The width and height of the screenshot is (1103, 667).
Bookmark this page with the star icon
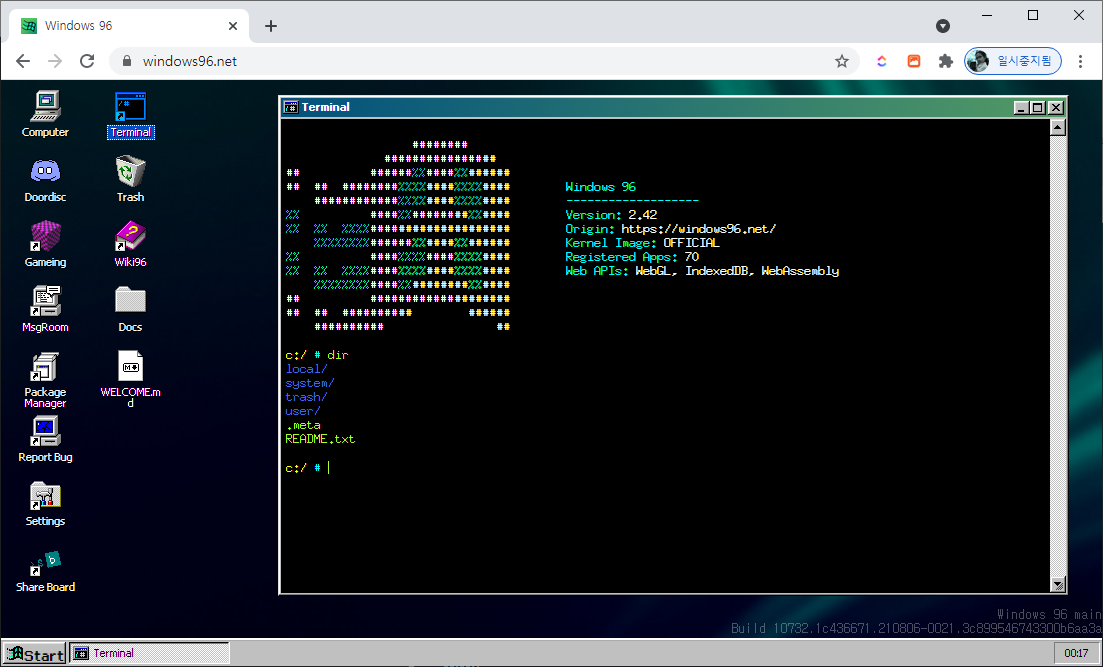pos(841,61)
